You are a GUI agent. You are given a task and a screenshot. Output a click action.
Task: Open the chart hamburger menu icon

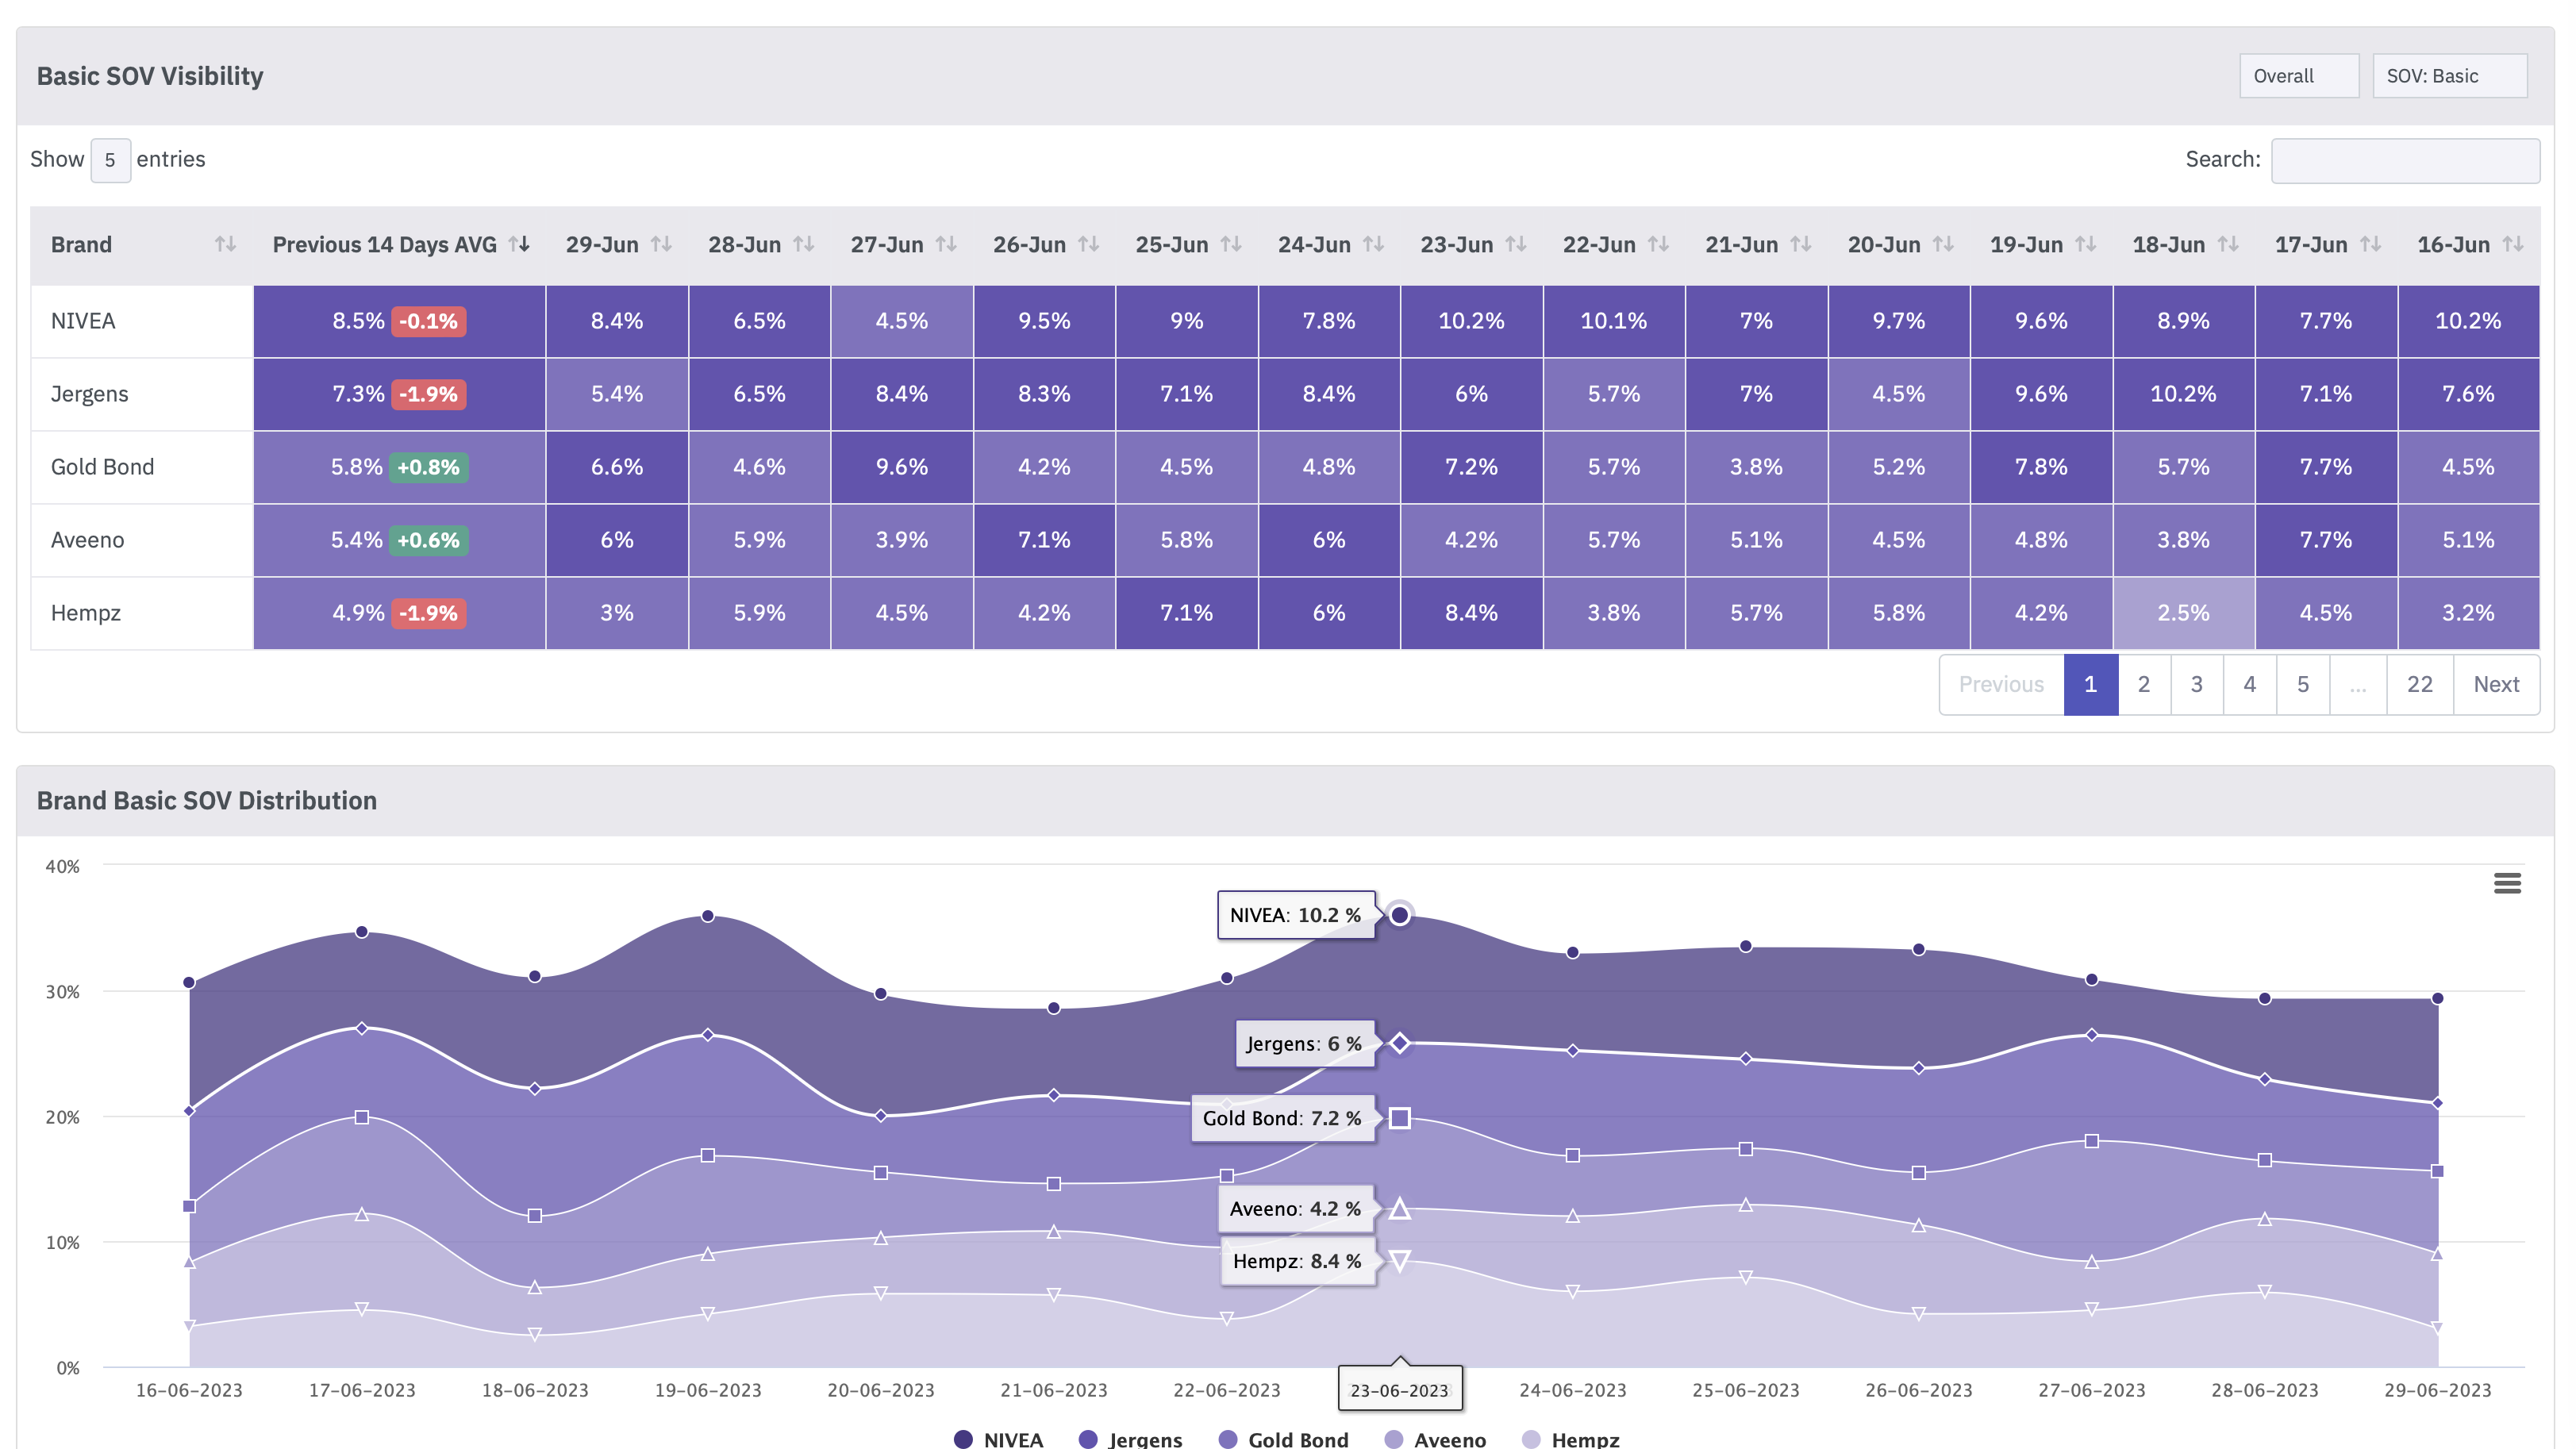tap(2506, 883)
